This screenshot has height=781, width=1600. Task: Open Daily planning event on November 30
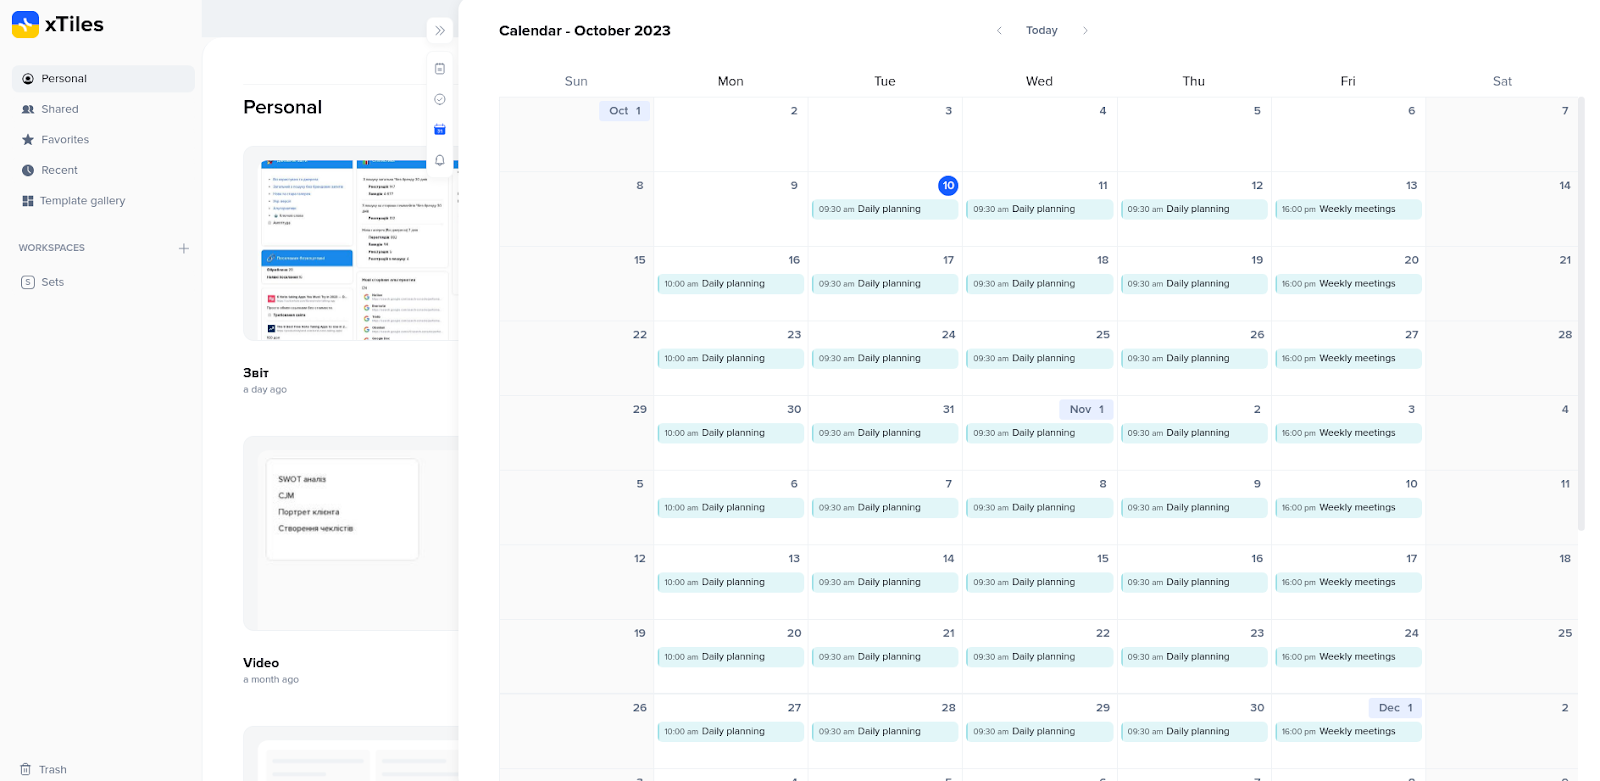[1194, 732]
